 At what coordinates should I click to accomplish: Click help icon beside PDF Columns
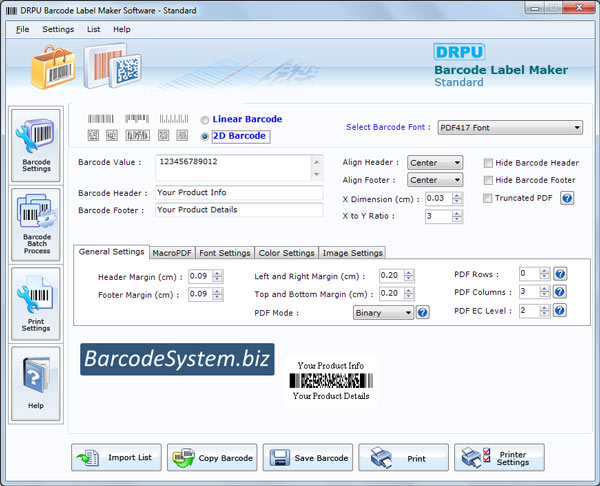pyautogui.click(x=560, y=292)
